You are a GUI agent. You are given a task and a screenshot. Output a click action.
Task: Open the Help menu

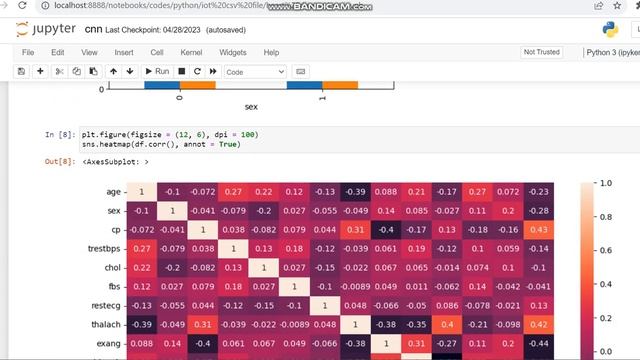pyautogui.click(x=271, y=52)
